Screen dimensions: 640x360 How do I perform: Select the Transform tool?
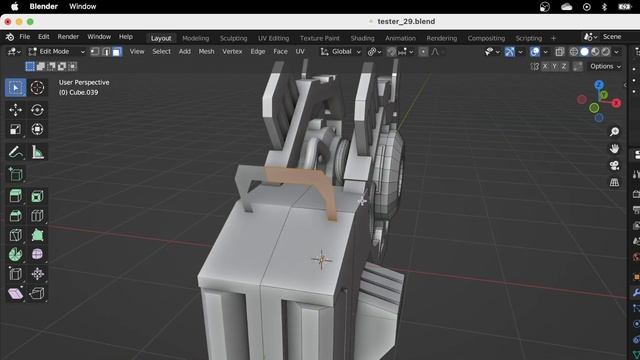coord(37,129)
